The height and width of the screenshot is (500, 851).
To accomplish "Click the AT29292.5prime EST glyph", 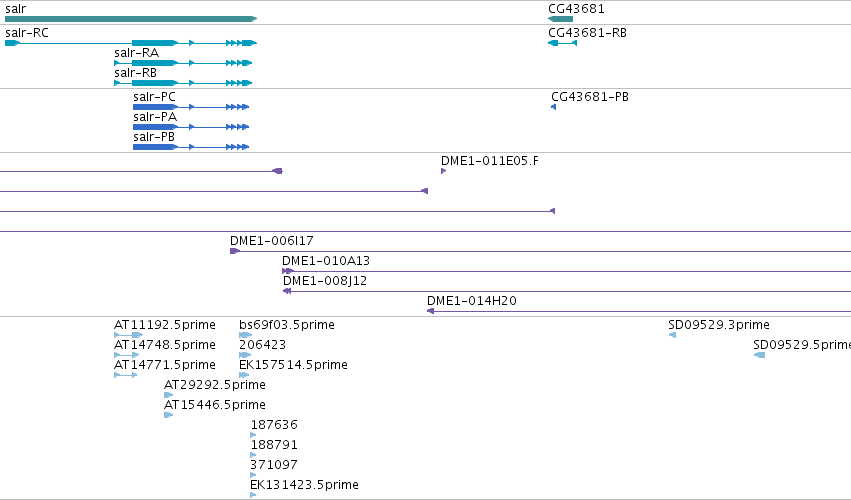I will (x=168, y=395).
